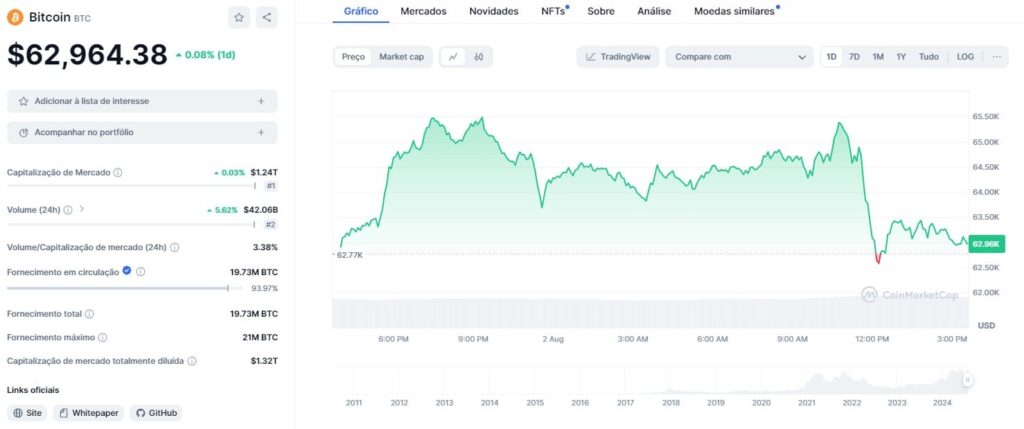The height and width of the screenshot is (429, 1024).
Task: Click the #2 volume rank badge
Action: (x=270, y=225)
